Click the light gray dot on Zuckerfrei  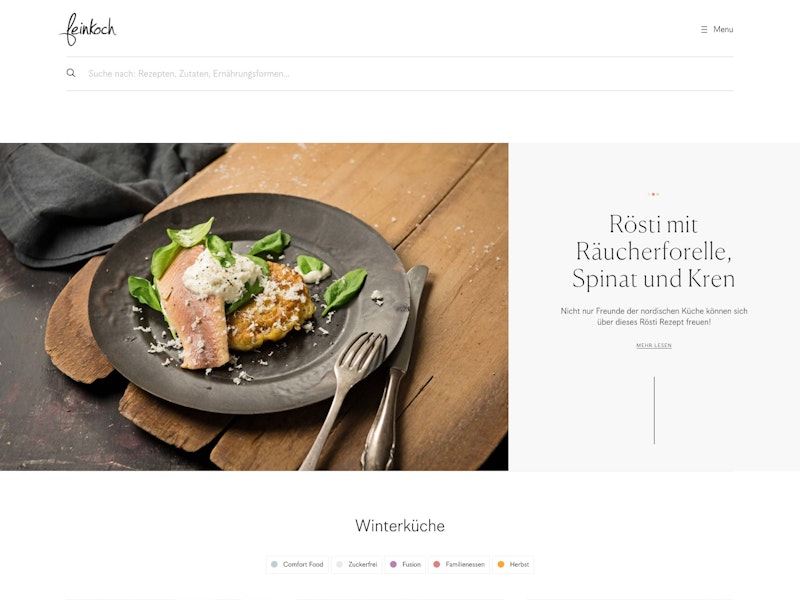pos(339,564)
